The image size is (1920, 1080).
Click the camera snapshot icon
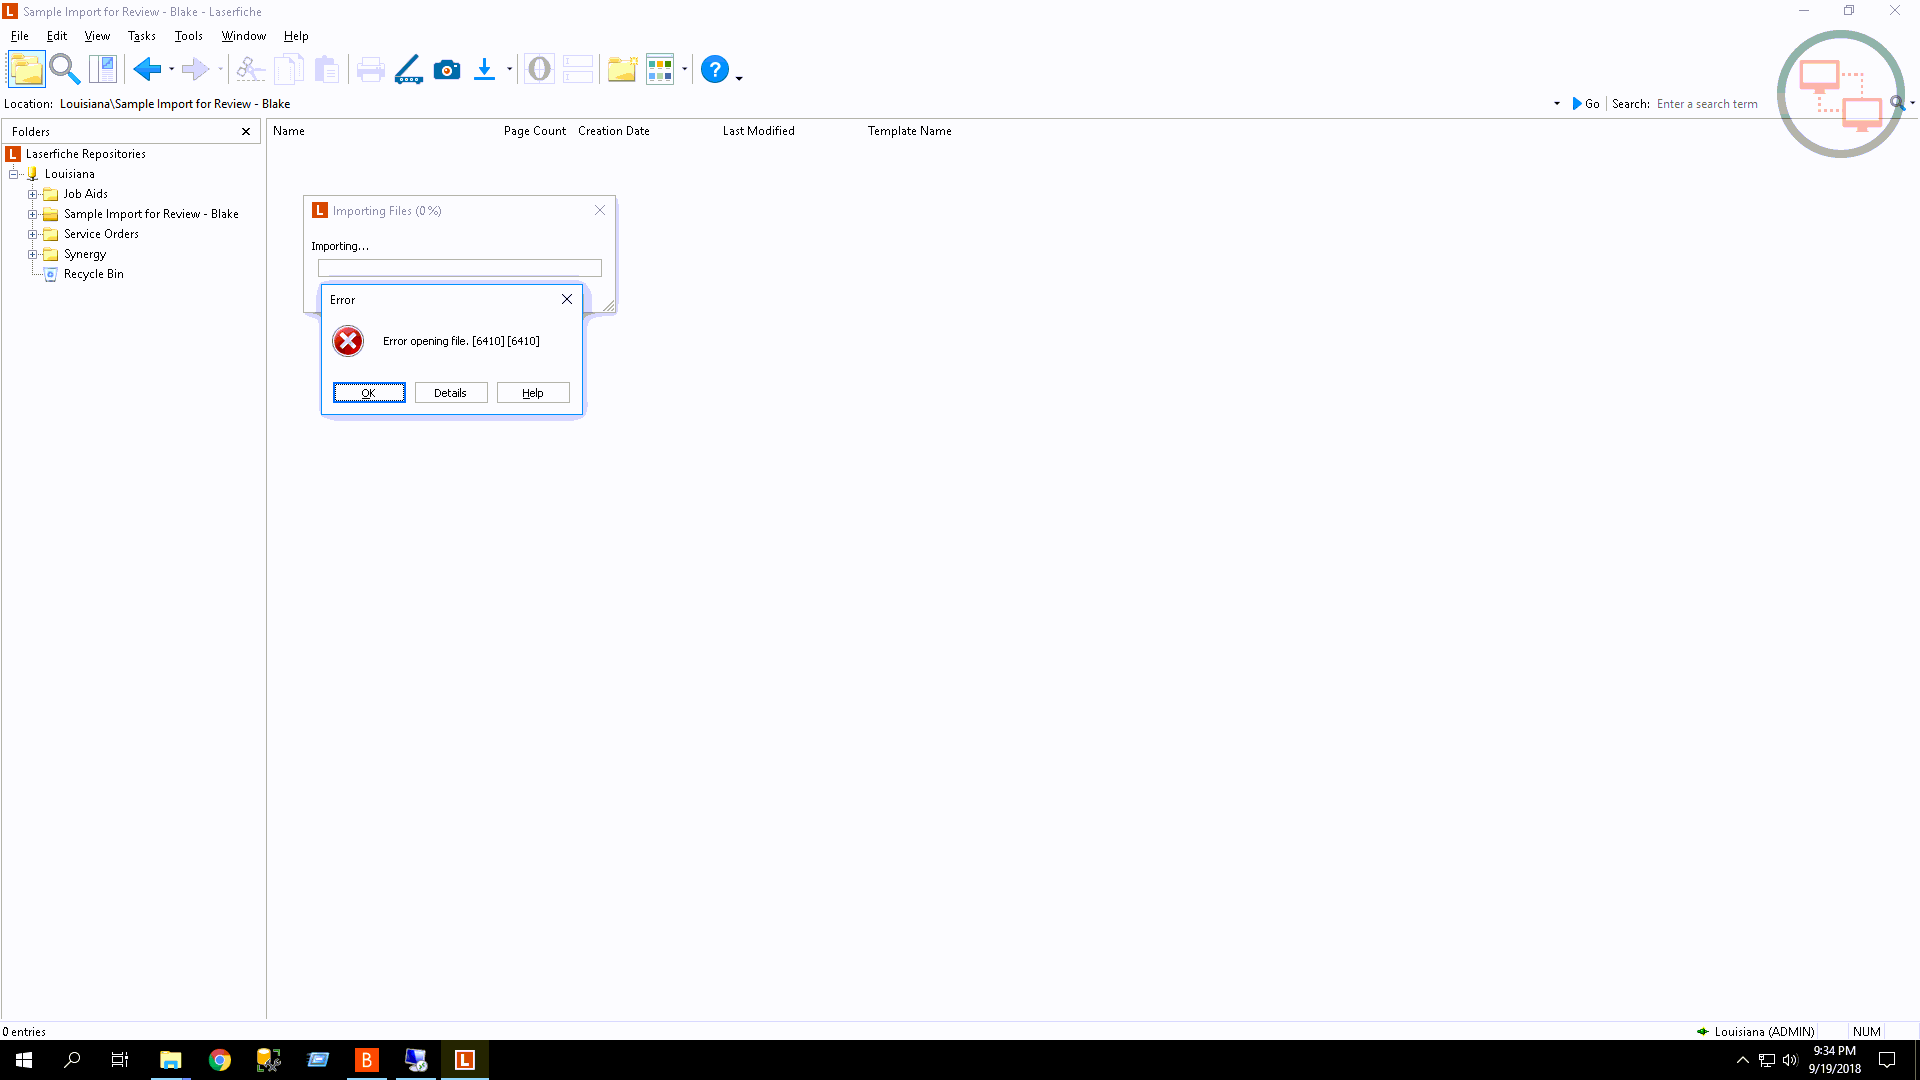[x=447, y=69]
